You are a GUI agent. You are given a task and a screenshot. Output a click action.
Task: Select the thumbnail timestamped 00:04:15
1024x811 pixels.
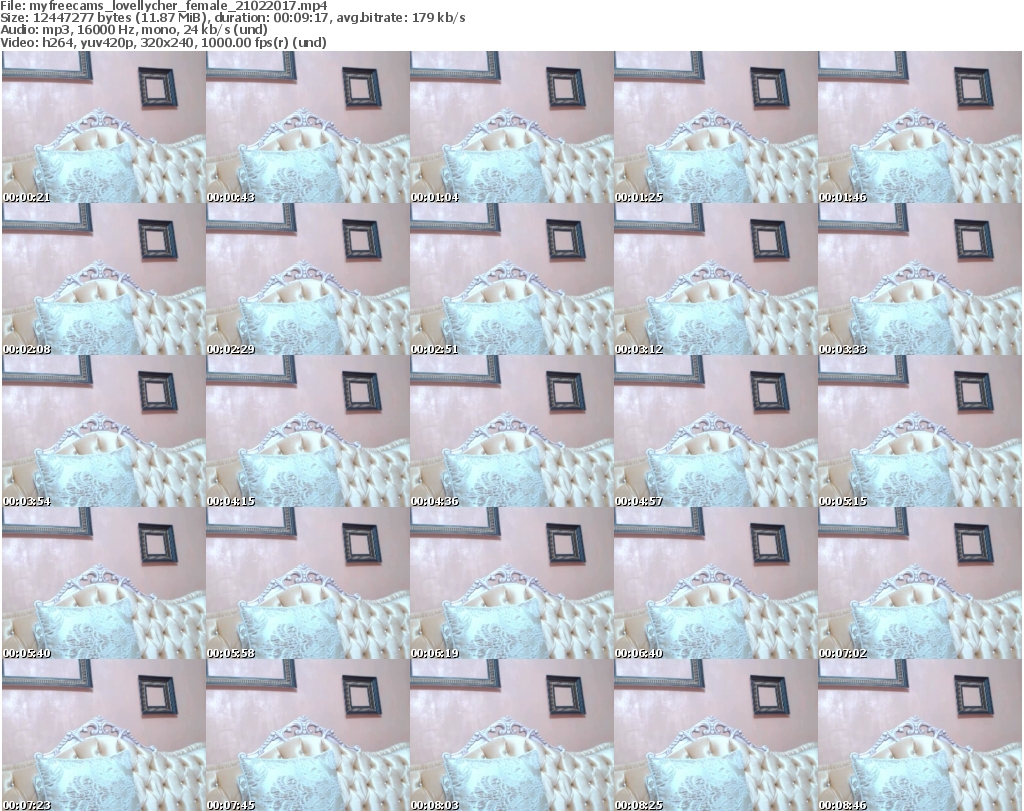[308, 431]
